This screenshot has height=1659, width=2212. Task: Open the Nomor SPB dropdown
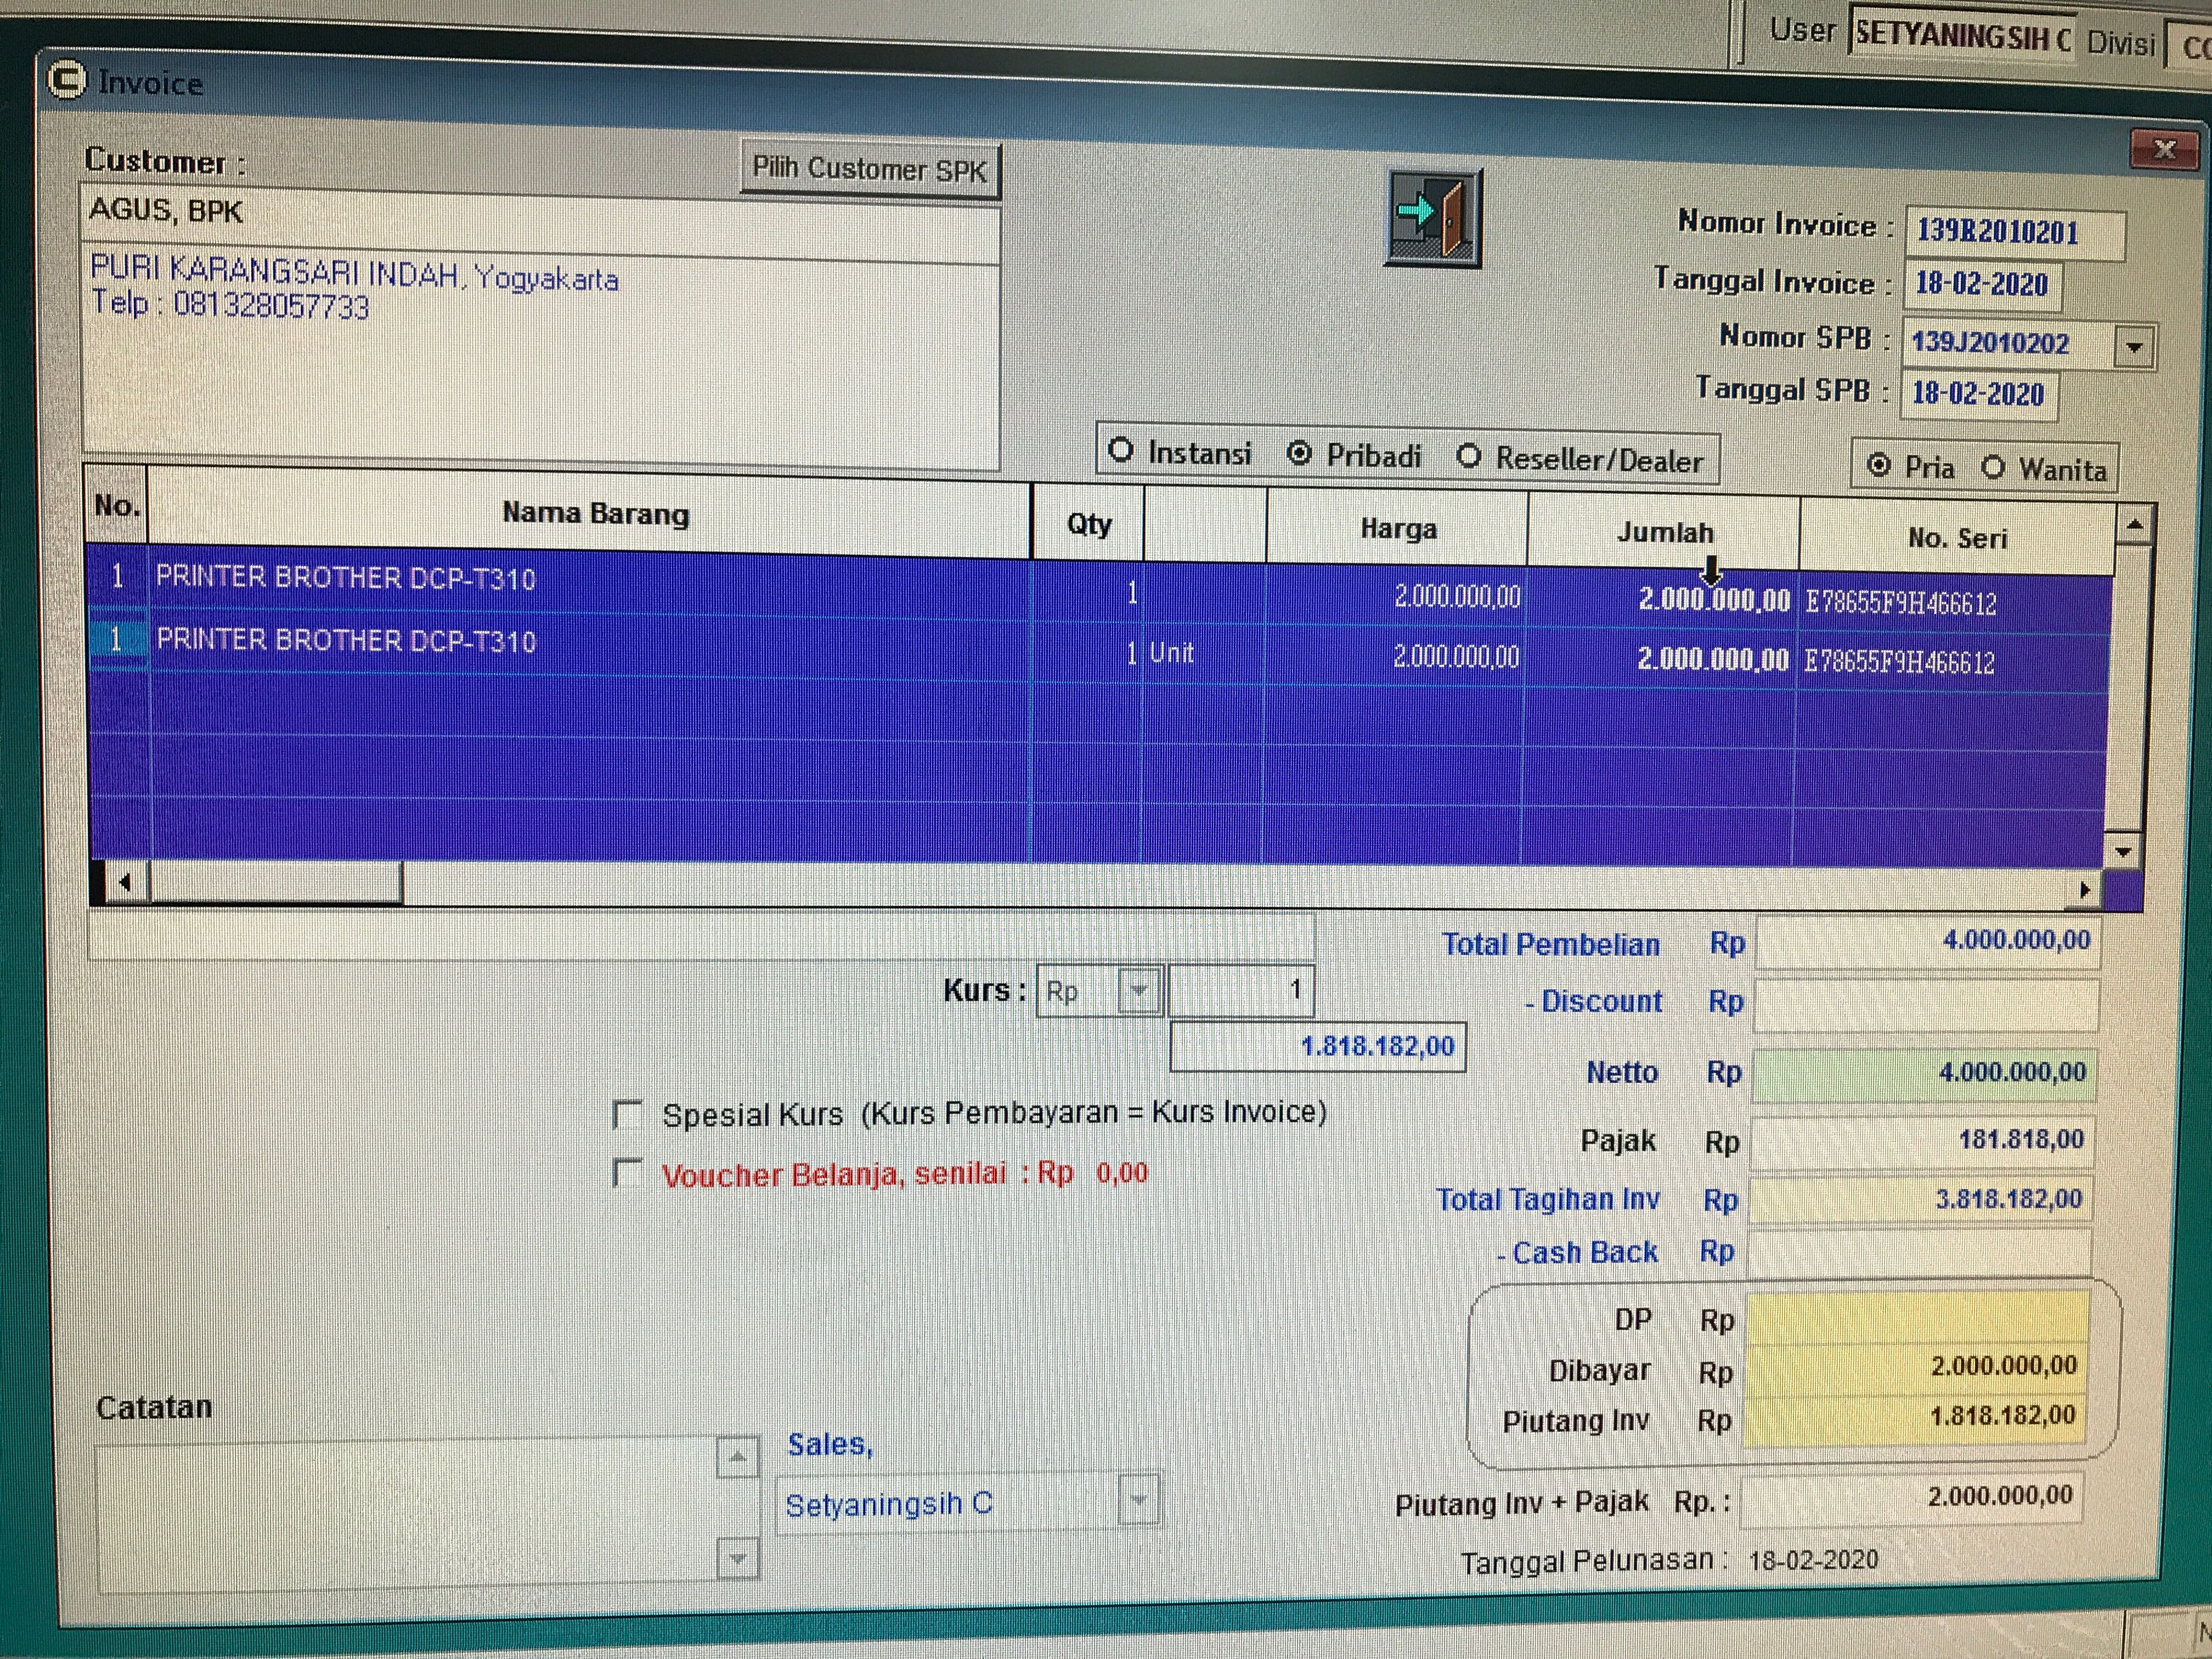(2134, 347)
